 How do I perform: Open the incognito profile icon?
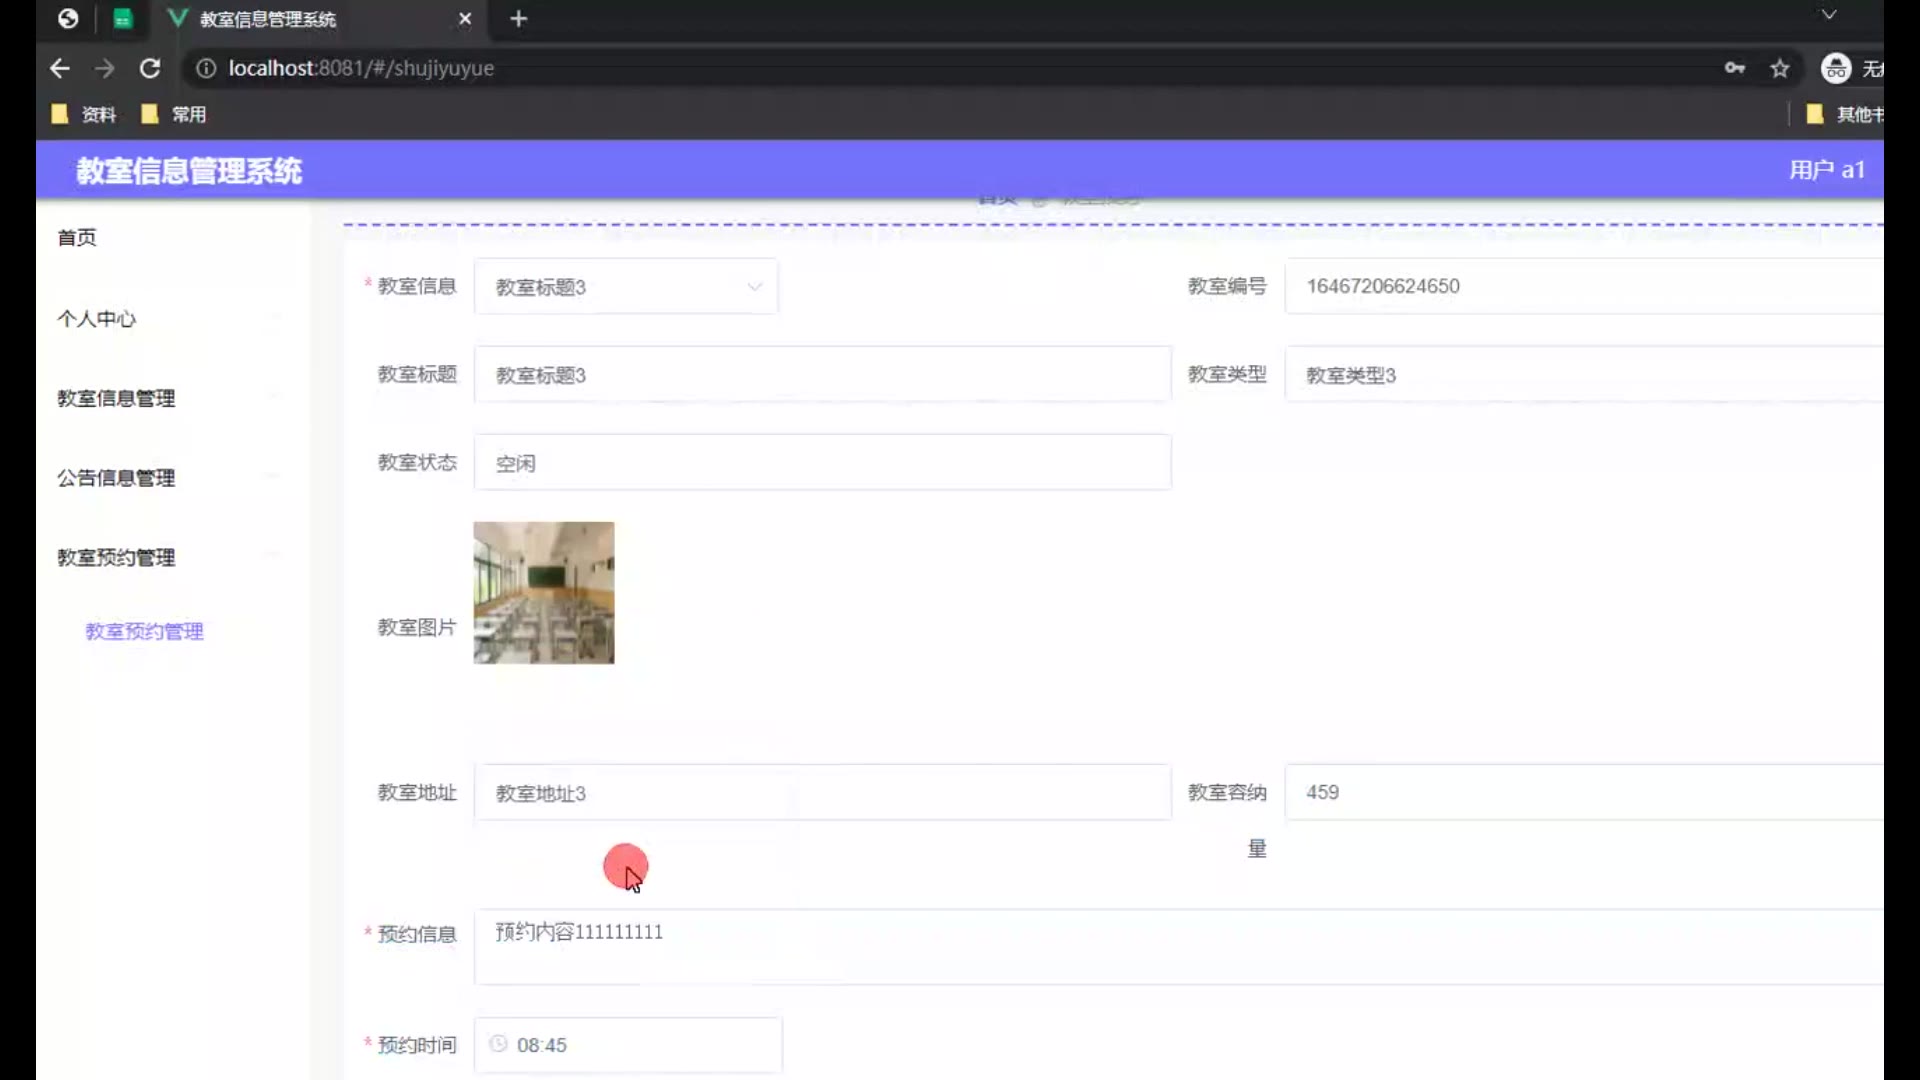pos(1836,68)
